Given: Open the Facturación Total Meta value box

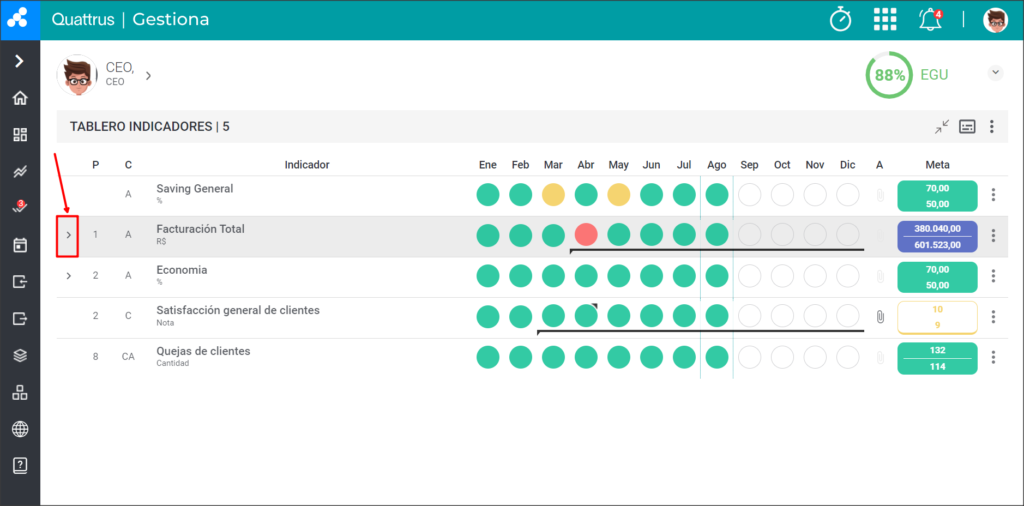Looking at the screenshot, I should [937, 236].
